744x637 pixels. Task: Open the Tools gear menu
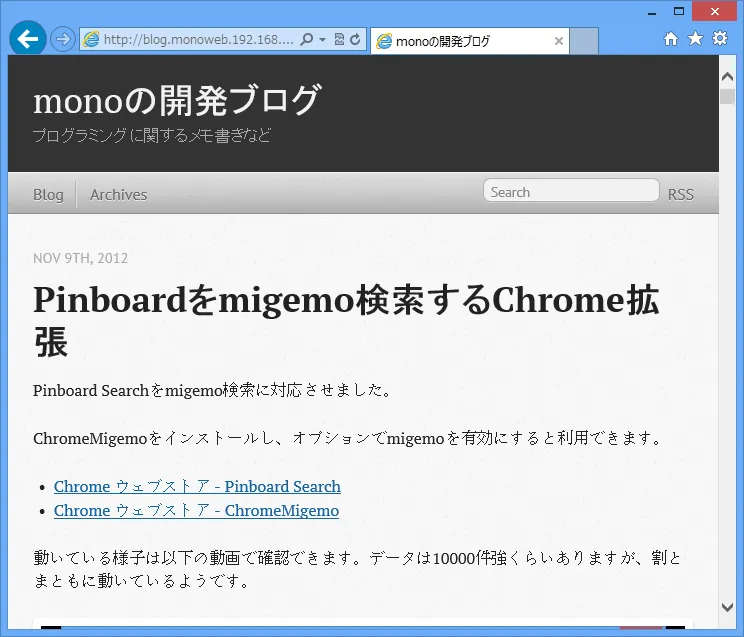point(719,39)
